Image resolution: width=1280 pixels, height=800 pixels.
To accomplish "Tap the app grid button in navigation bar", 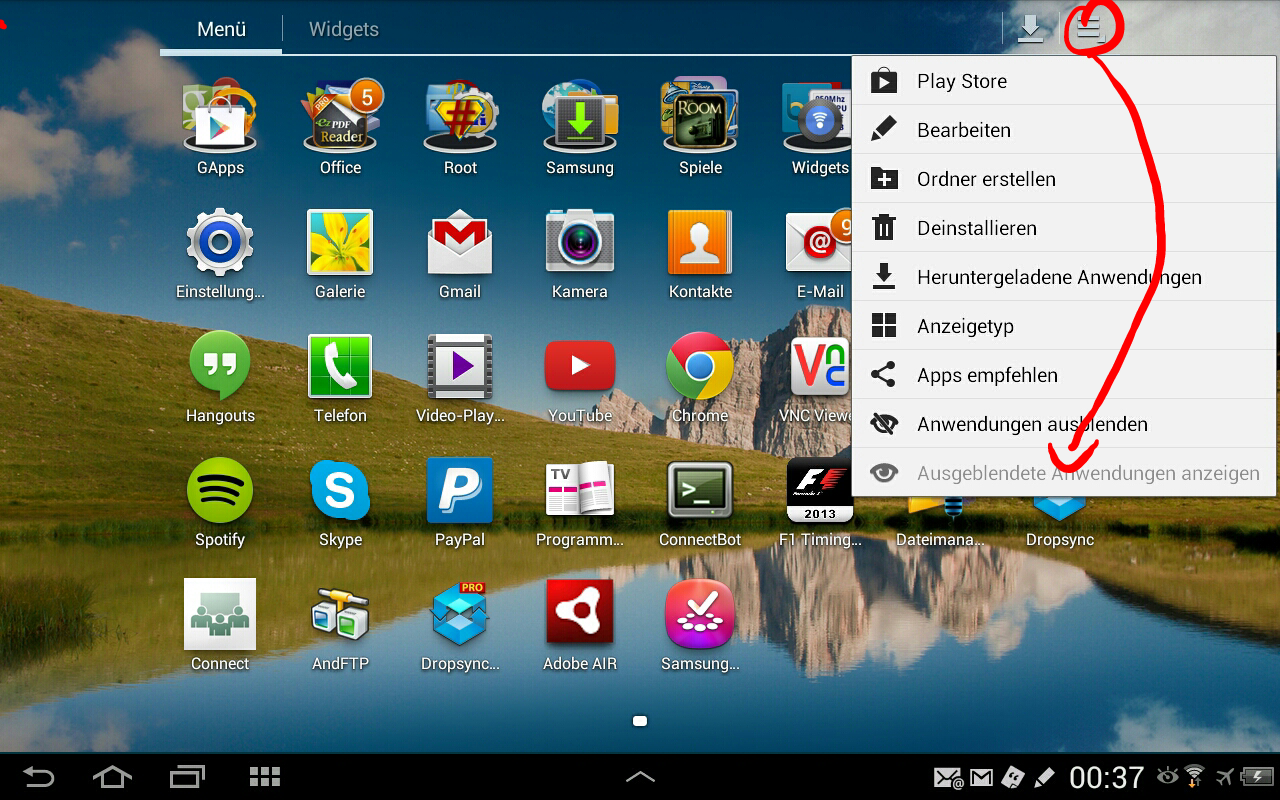I will [x=264, y=776].
